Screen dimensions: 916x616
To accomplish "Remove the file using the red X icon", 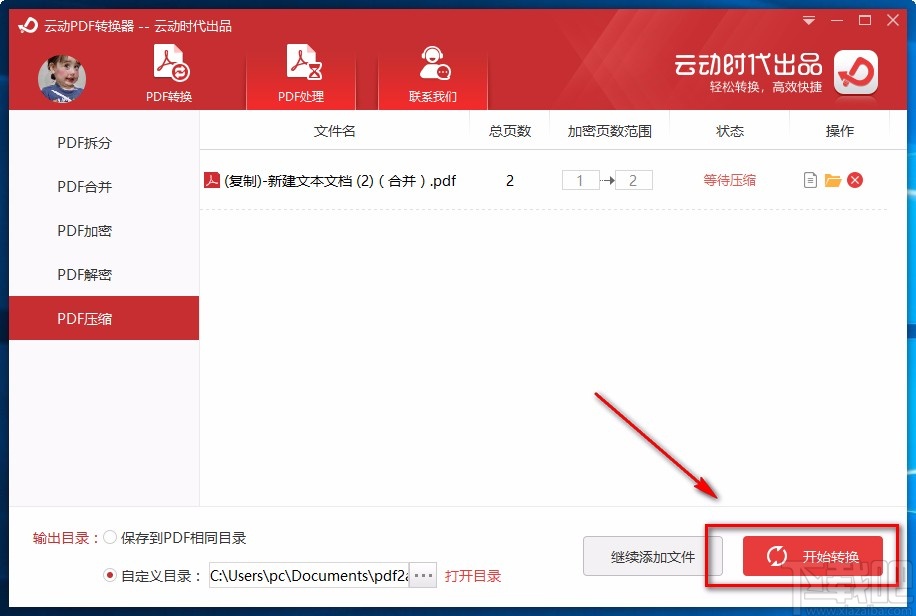I will point(857,180).
